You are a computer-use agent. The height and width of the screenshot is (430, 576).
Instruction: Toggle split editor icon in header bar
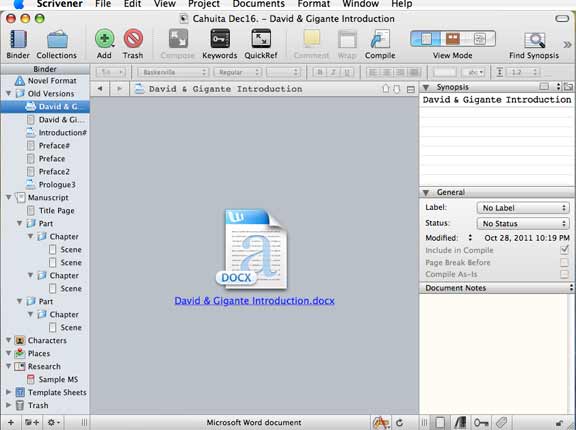(x=411, y=89)
